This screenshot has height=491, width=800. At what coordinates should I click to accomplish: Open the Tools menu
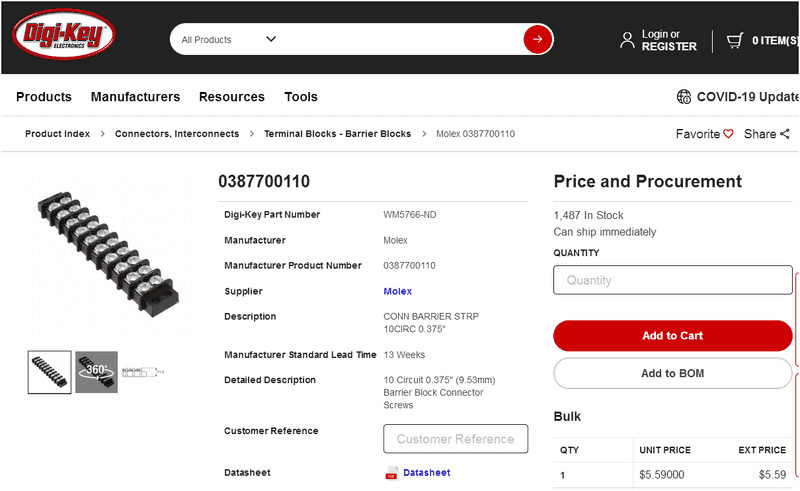pyautogui.click(x=301, y=96)
